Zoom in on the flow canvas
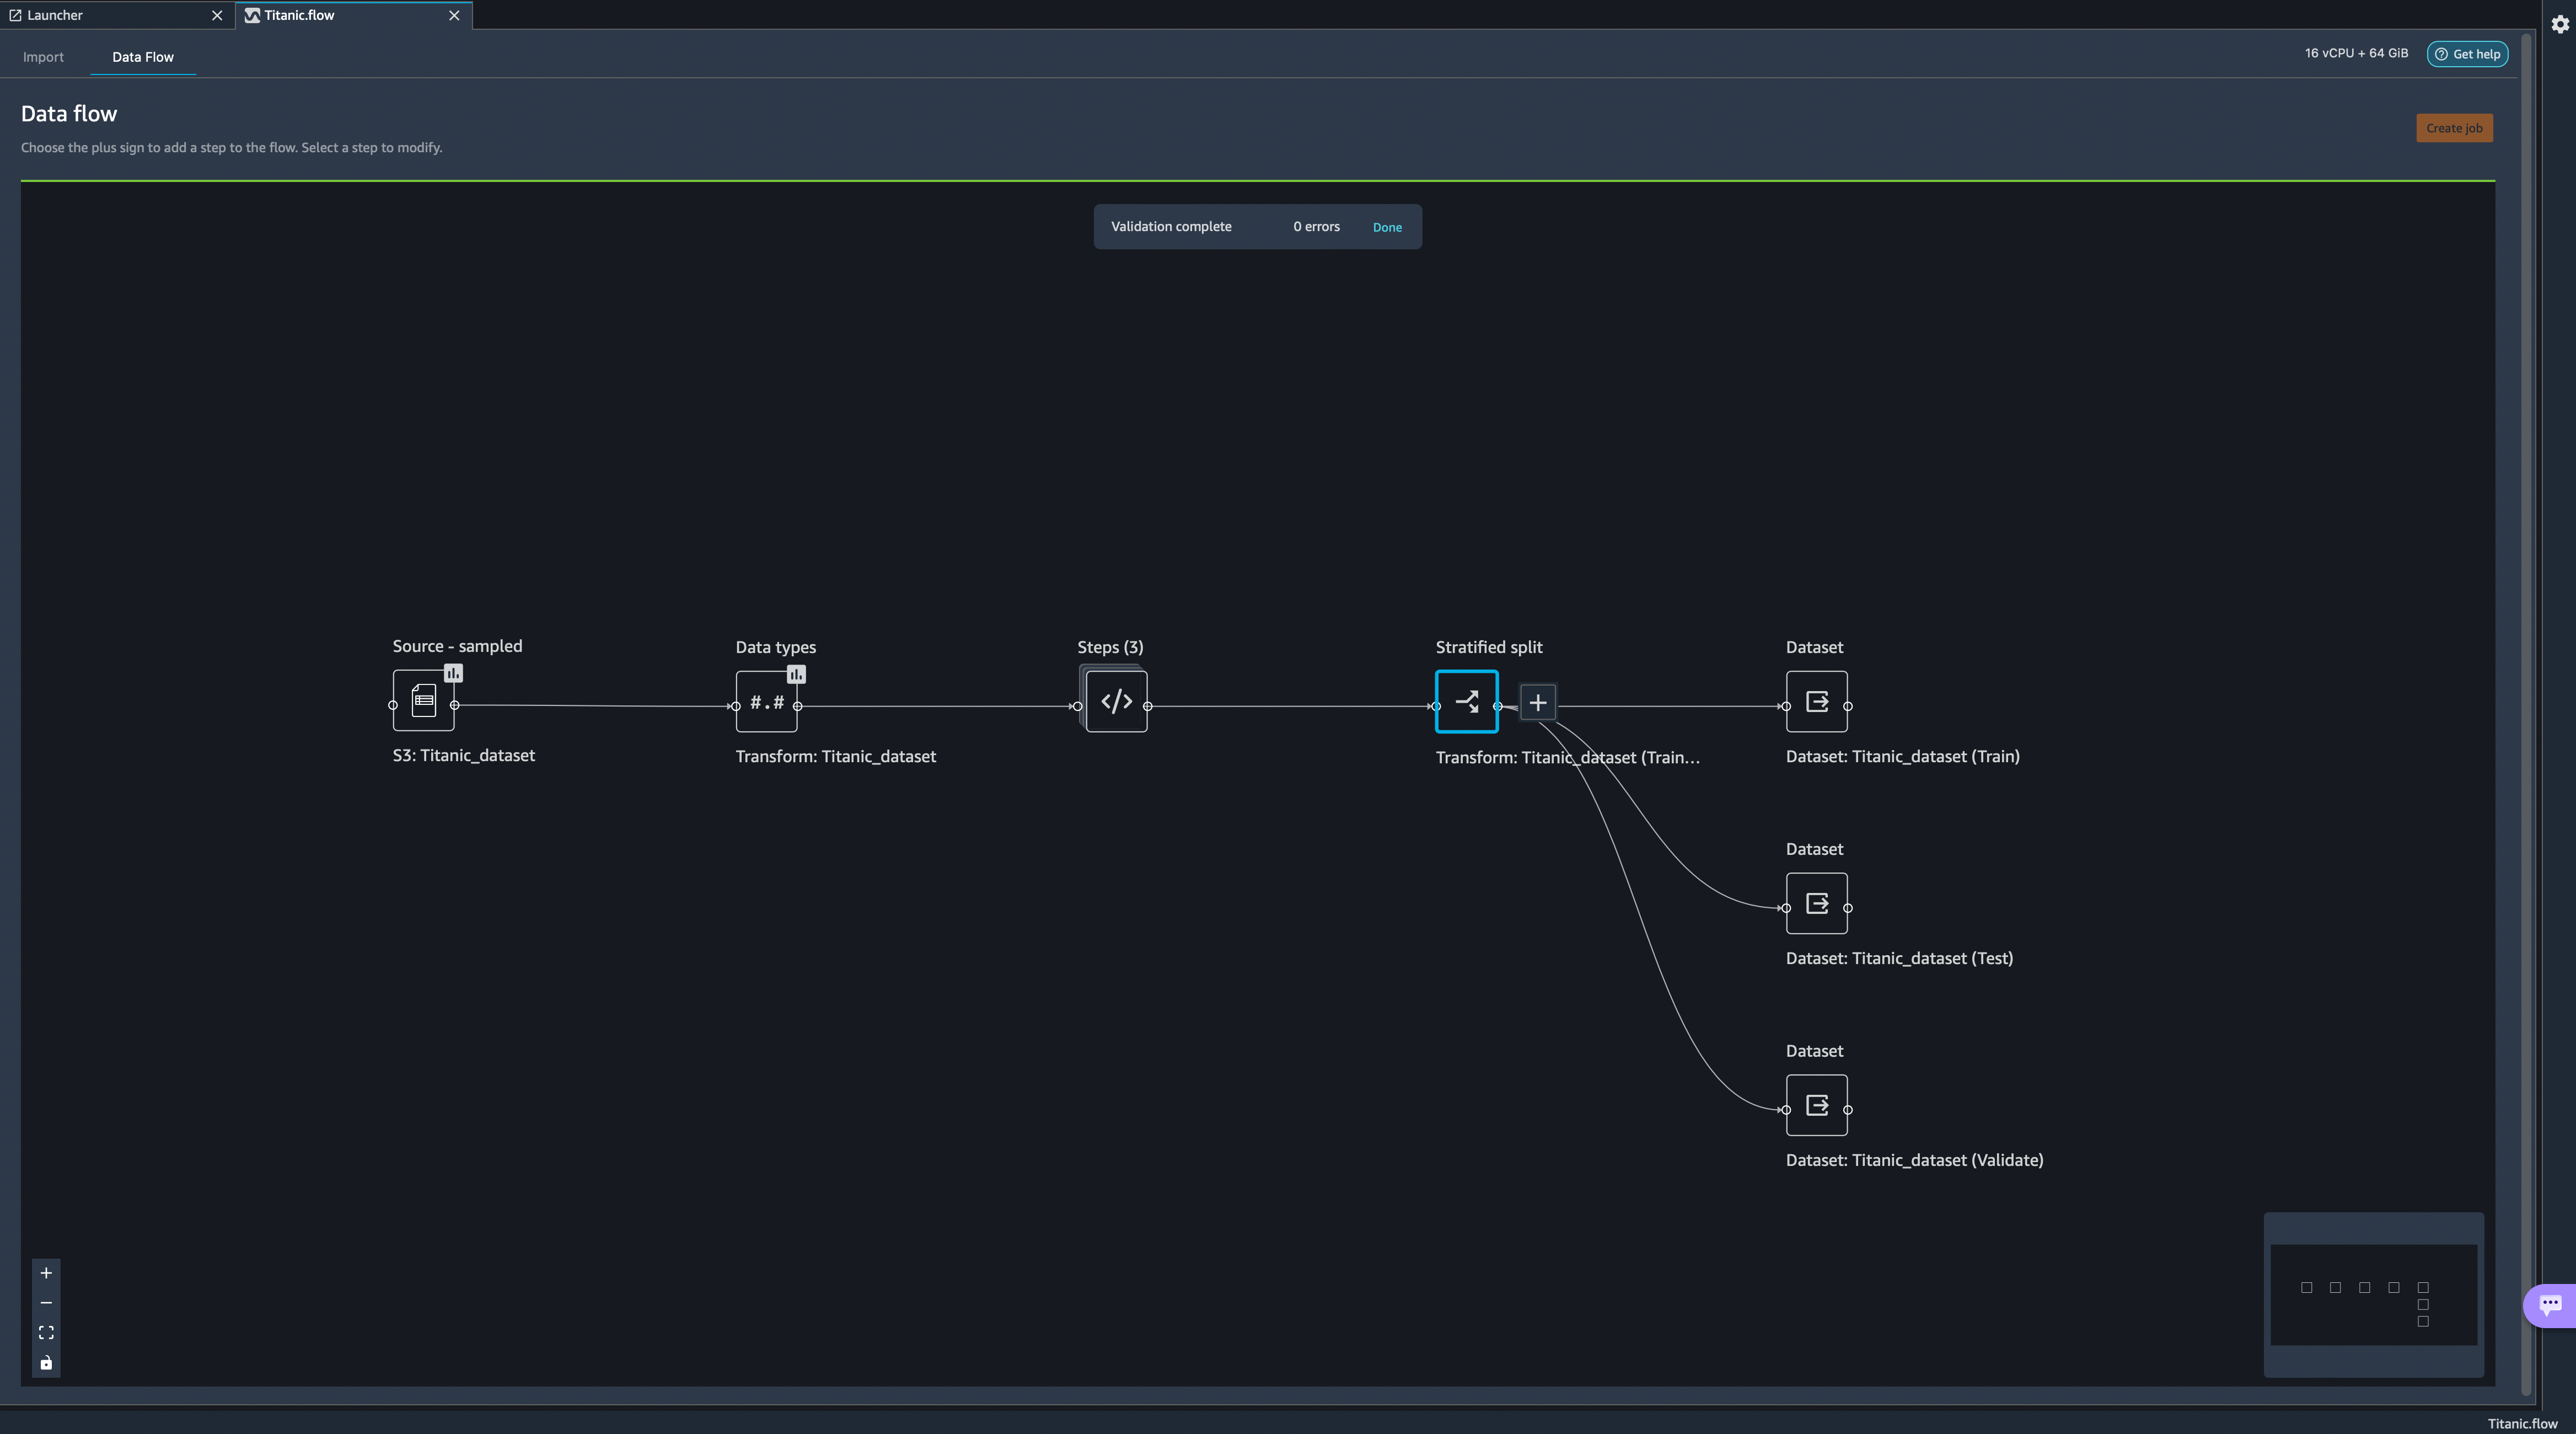2576x1434 pixels. 46,1273
